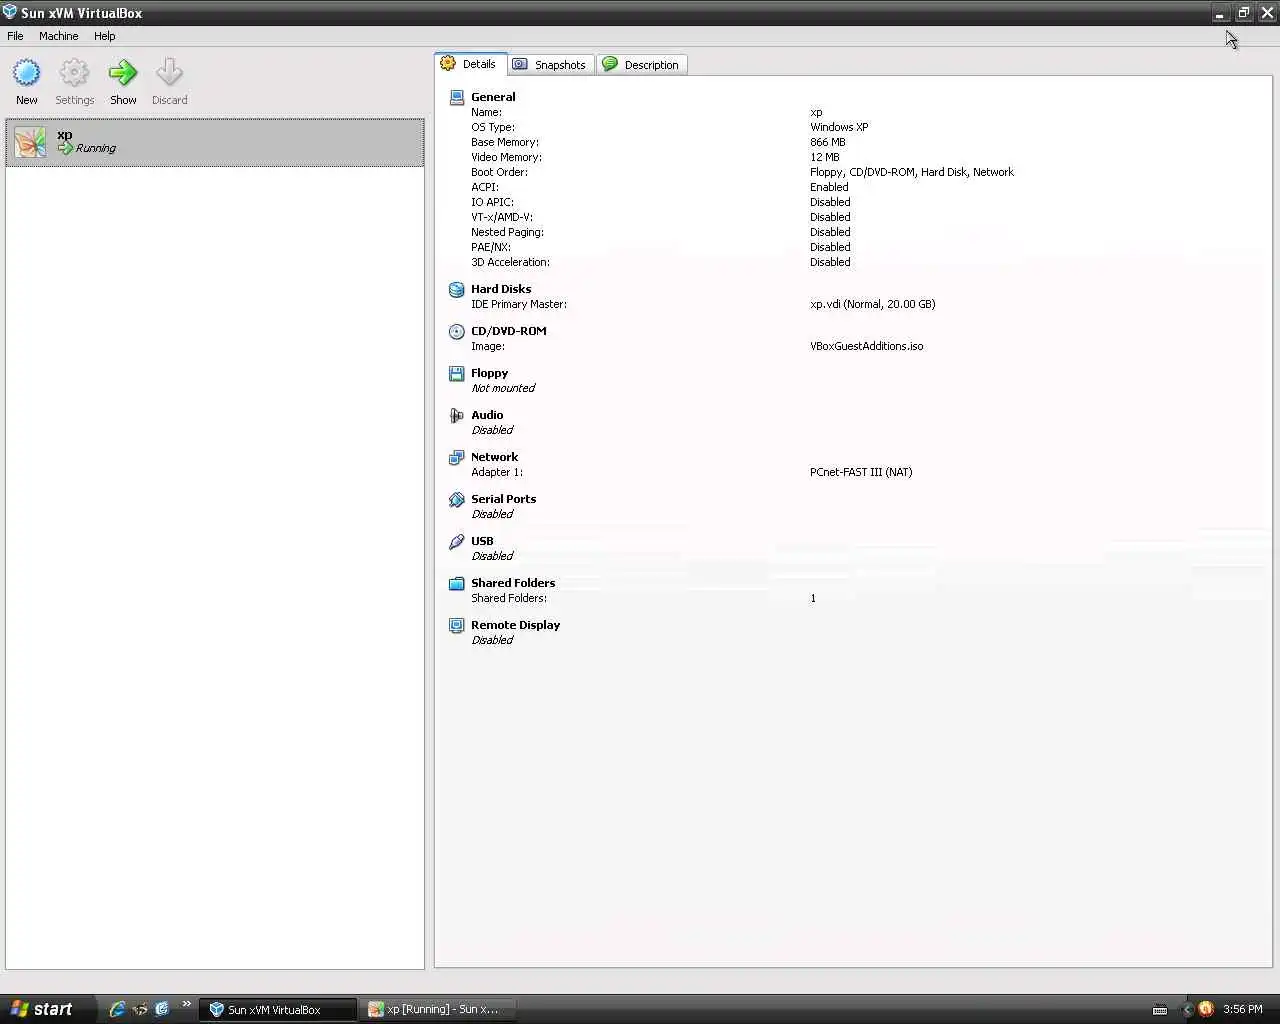Click the clock showing 3:56 PM
The width and height of the screenshot is (1280, 1024).
[x=1243, y=1009]
